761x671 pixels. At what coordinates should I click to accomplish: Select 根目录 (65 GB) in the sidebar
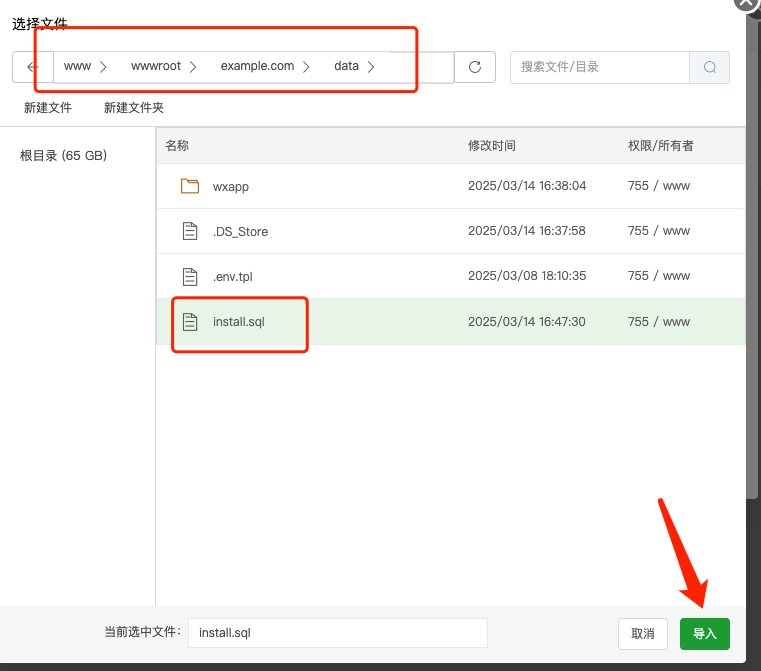click(x=64, y=156)
